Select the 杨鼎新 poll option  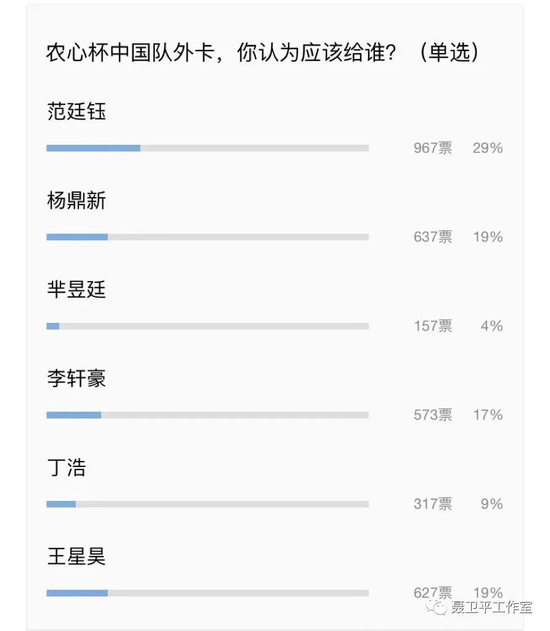tap(76, 200)
